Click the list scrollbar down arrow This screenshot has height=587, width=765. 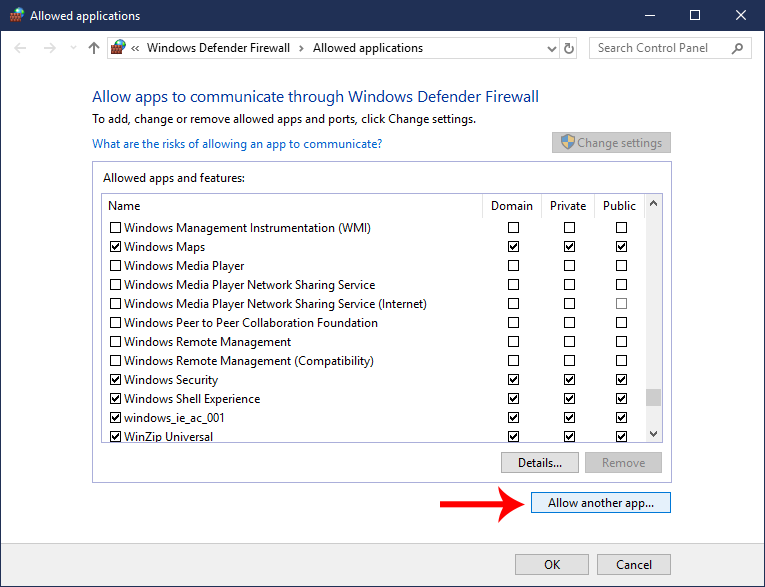(x=654, y=433)
